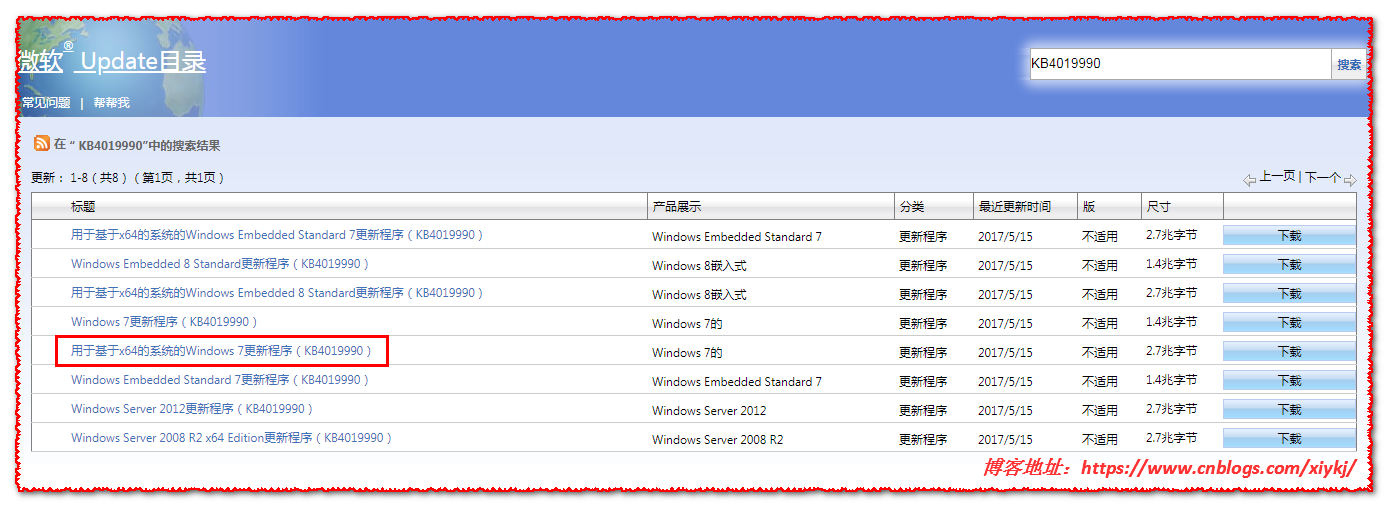Screen dimensions: 1389x508
Task: Click the KB4019990 search results heading
Action: pyautogui.click(x=137, y=145)
